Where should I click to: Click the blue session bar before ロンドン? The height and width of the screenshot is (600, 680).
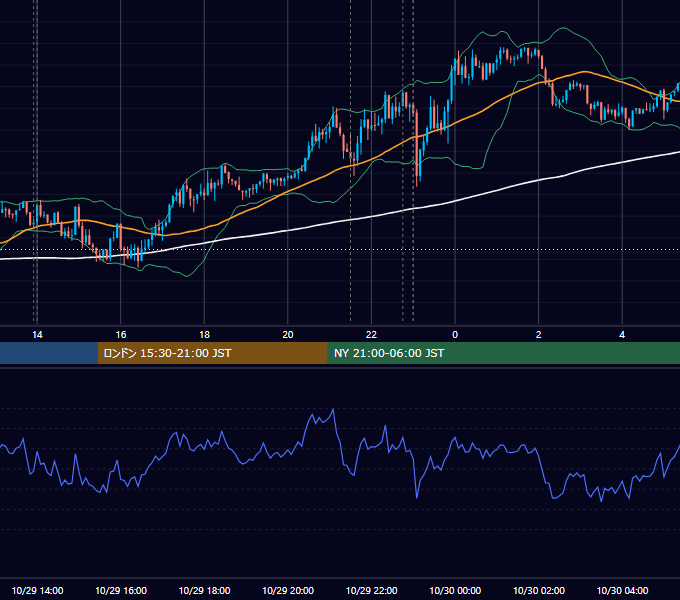pos(49,353)
